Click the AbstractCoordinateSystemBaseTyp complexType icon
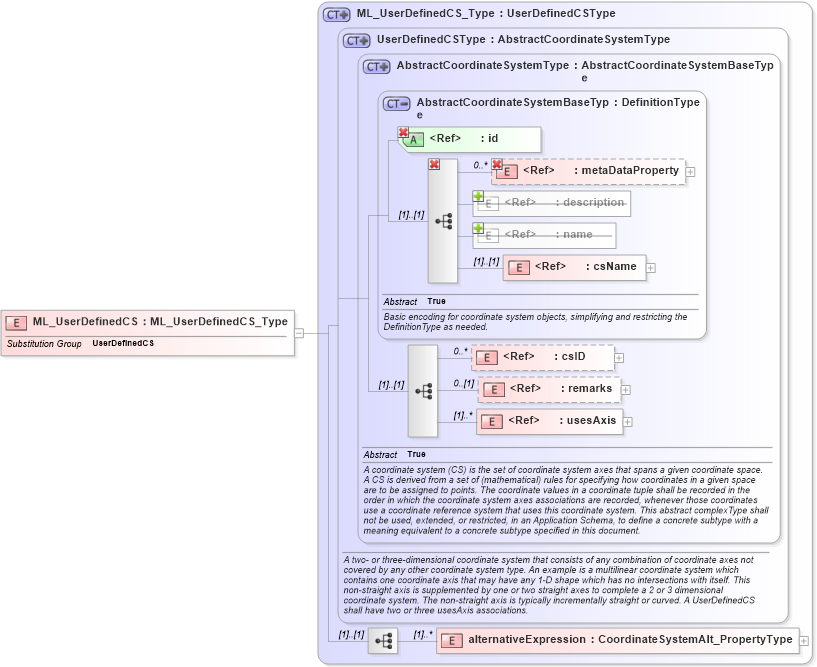This screenshot has height=667, width=817. pyautogui.click(x=395, y=102)
